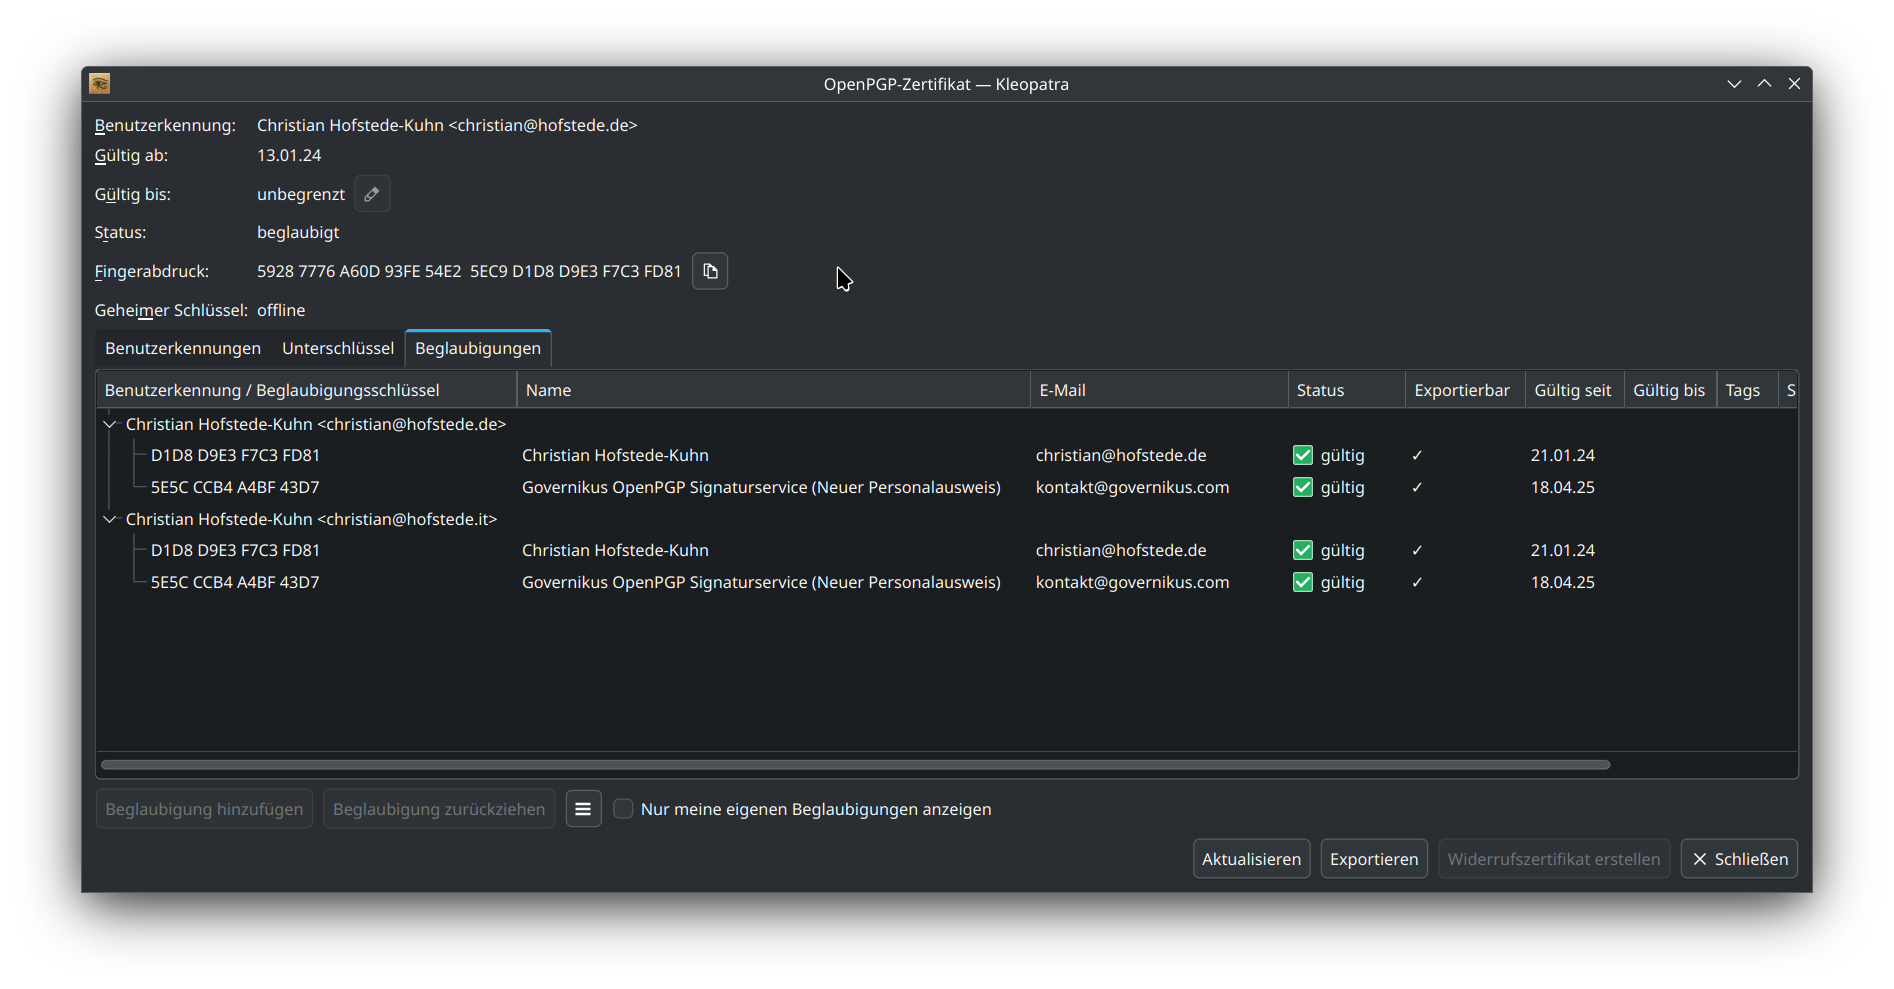Viewport: 1894px width, 989px height.
Task: Close the dialog with the Schließen button
Action: (1739, 859)
